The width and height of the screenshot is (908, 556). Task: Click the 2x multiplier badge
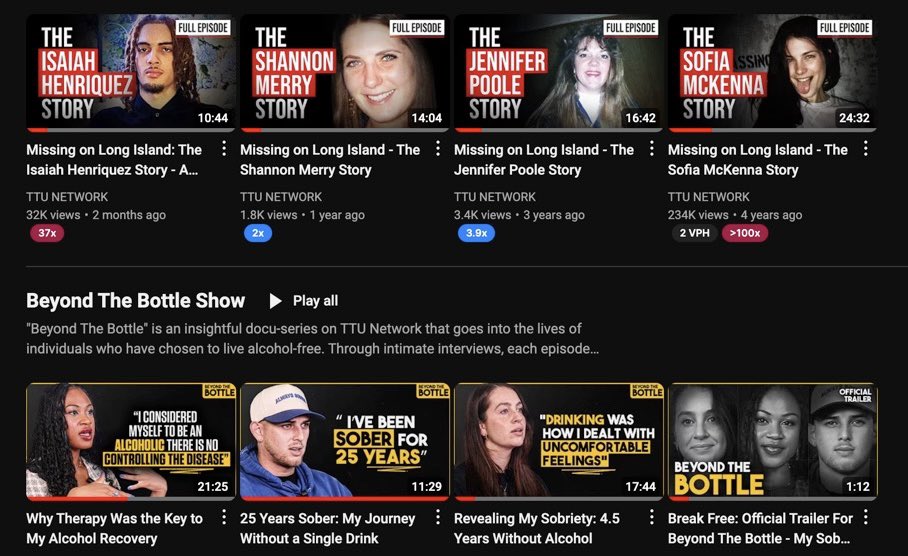[258, 233]
